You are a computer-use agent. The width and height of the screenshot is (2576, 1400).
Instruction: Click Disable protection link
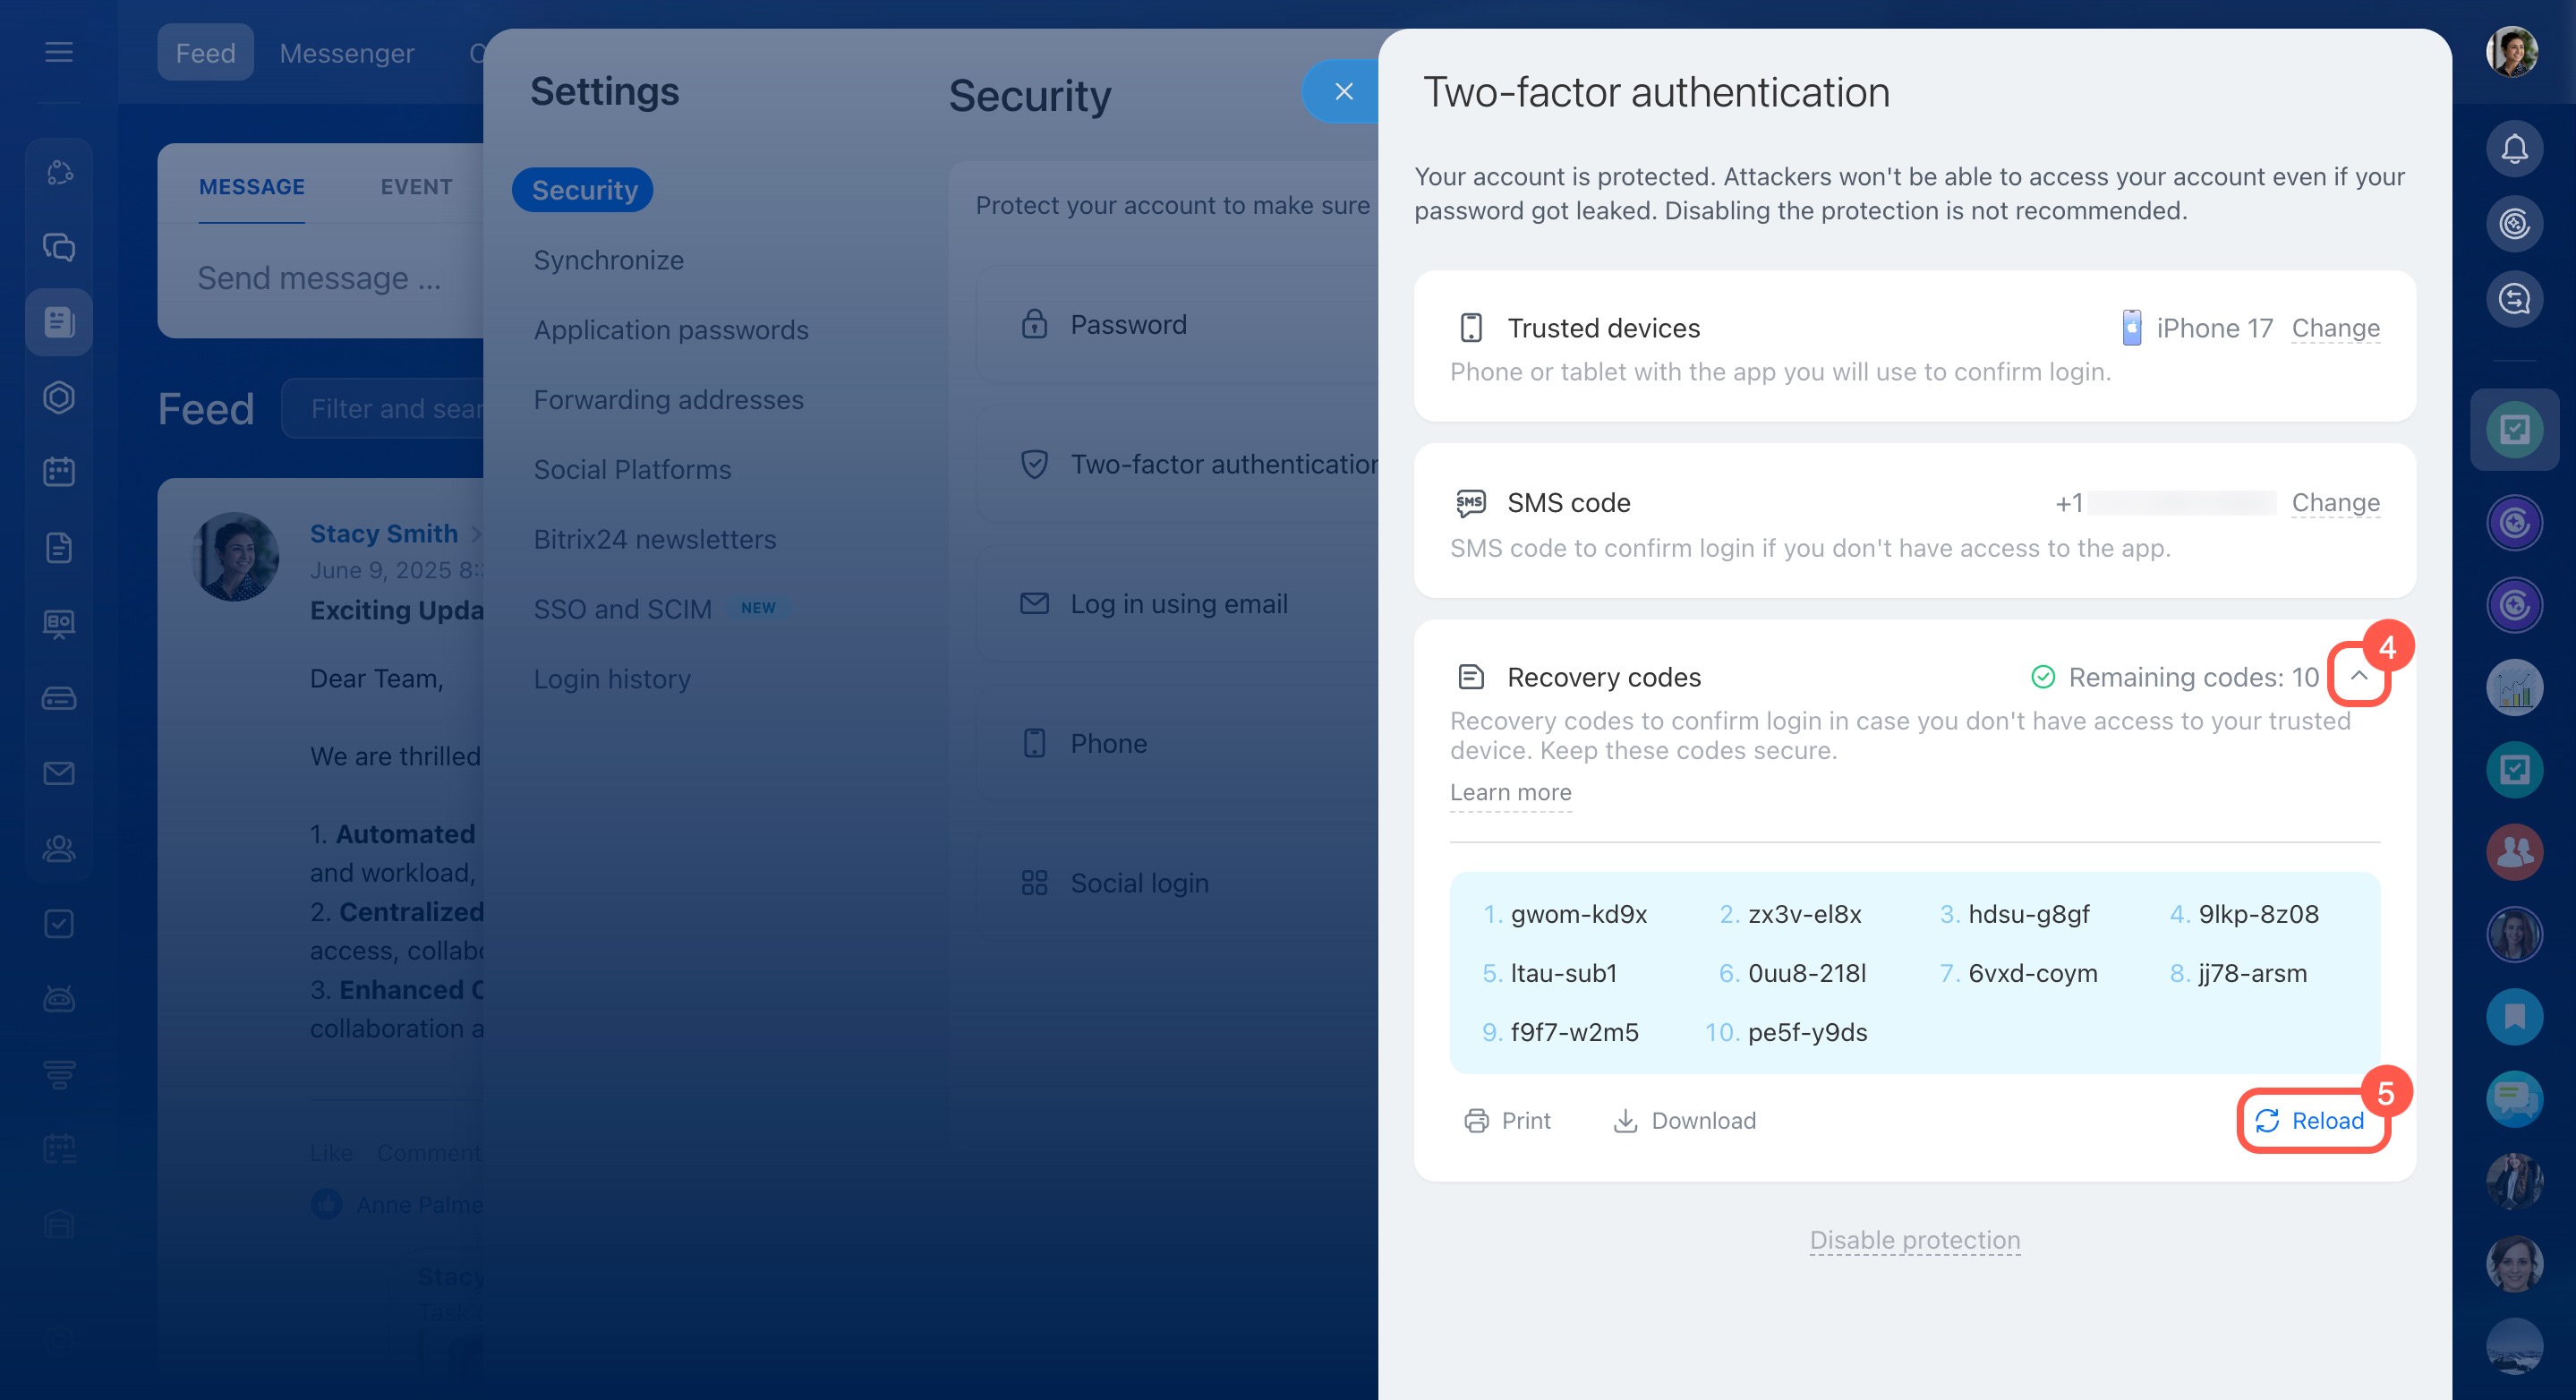[x=1914, y=1240]
